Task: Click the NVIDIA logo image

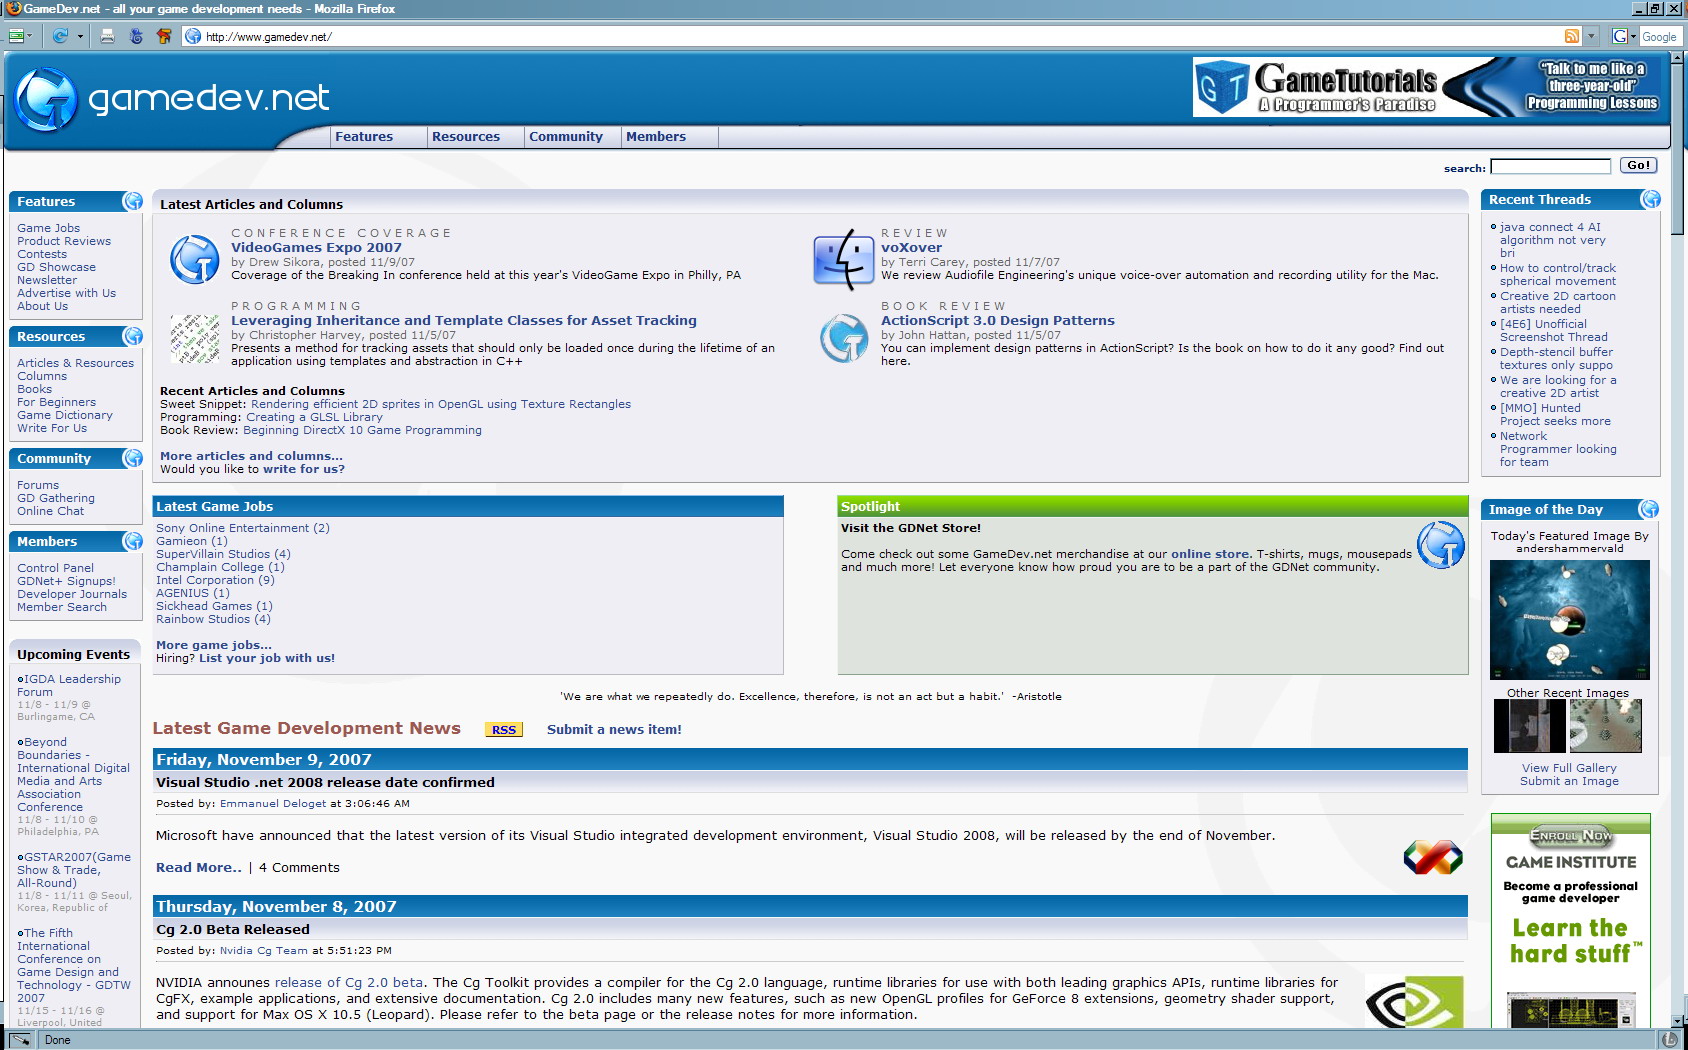Action: [1414, 1002]
